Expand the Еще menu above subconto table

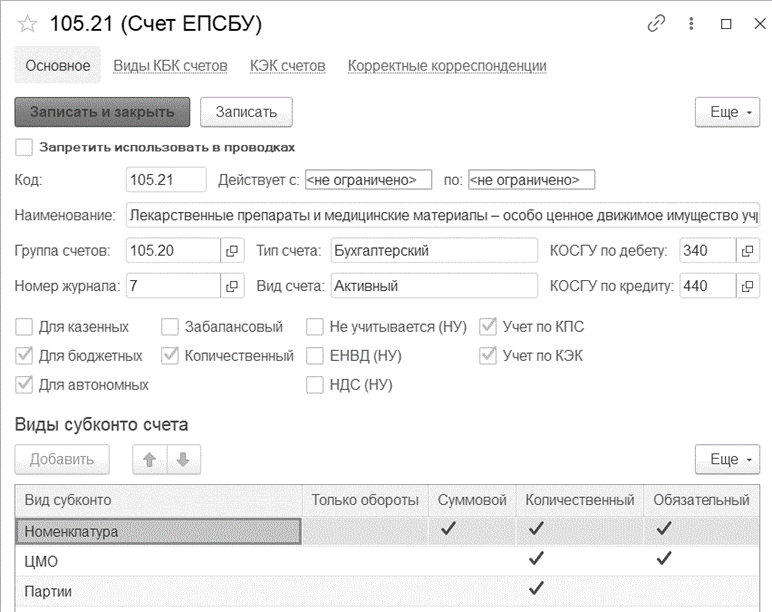pos(727,459)
